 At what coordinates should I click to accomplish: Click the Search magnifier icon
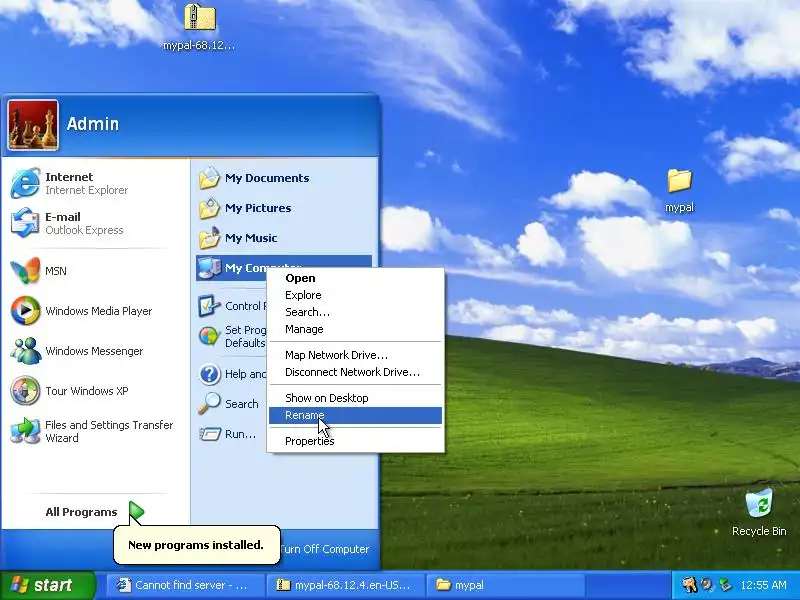(209, 404)
